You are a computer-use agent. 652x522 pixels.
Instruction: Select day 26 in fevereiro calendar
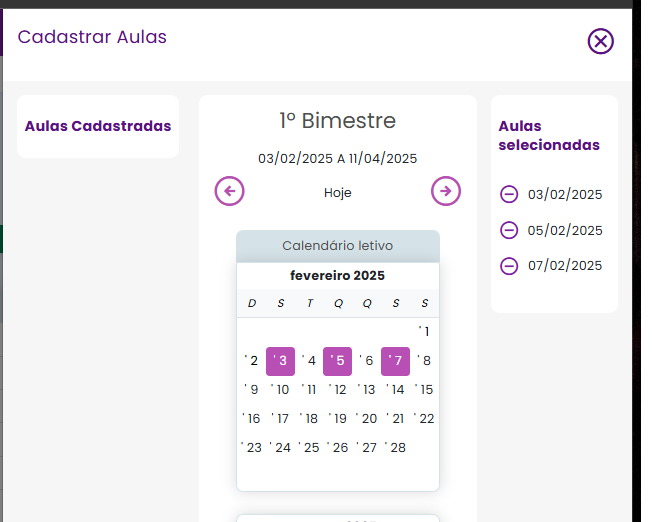(x=338, y=448)
